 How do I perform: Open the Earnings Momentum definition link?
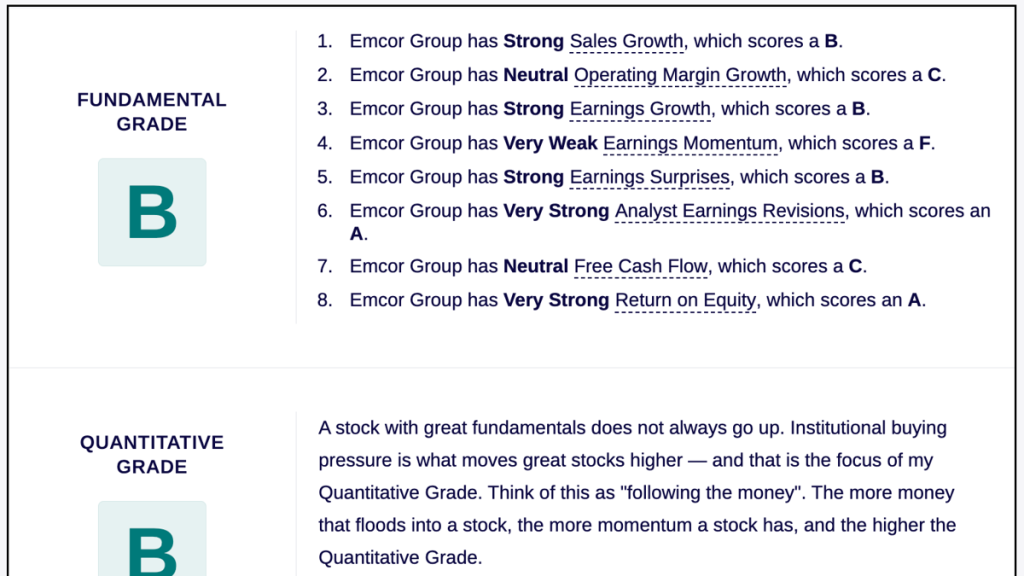690,143
